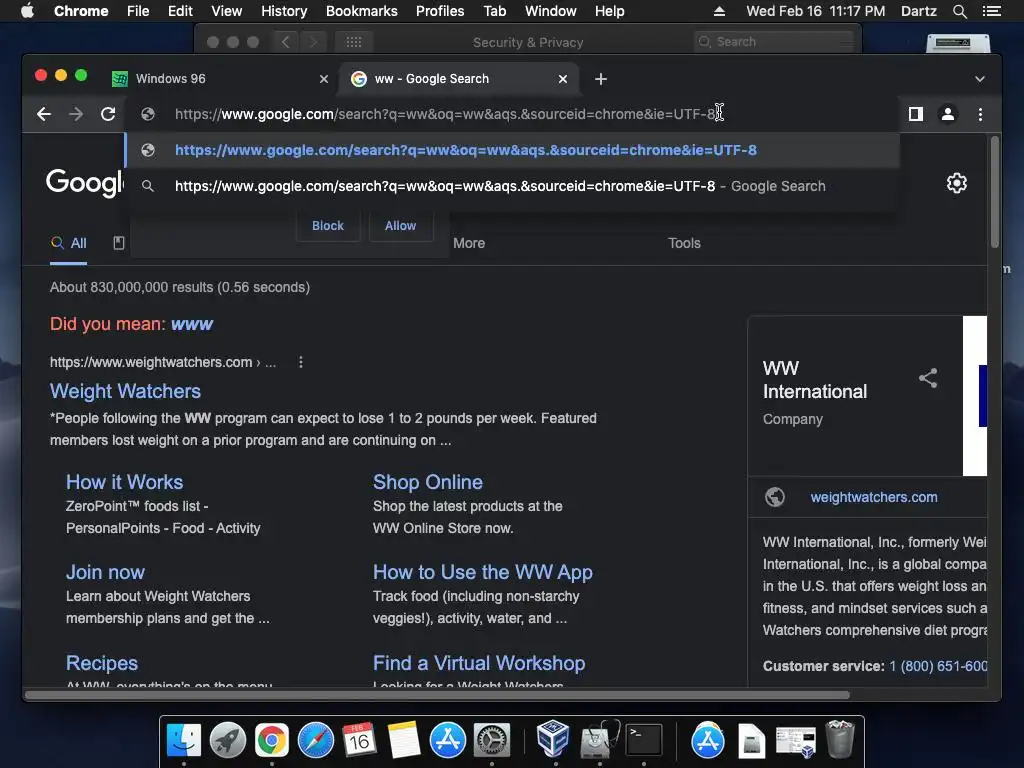
Task: Go back with Chrome's back arrow
Action: [44, 114]
